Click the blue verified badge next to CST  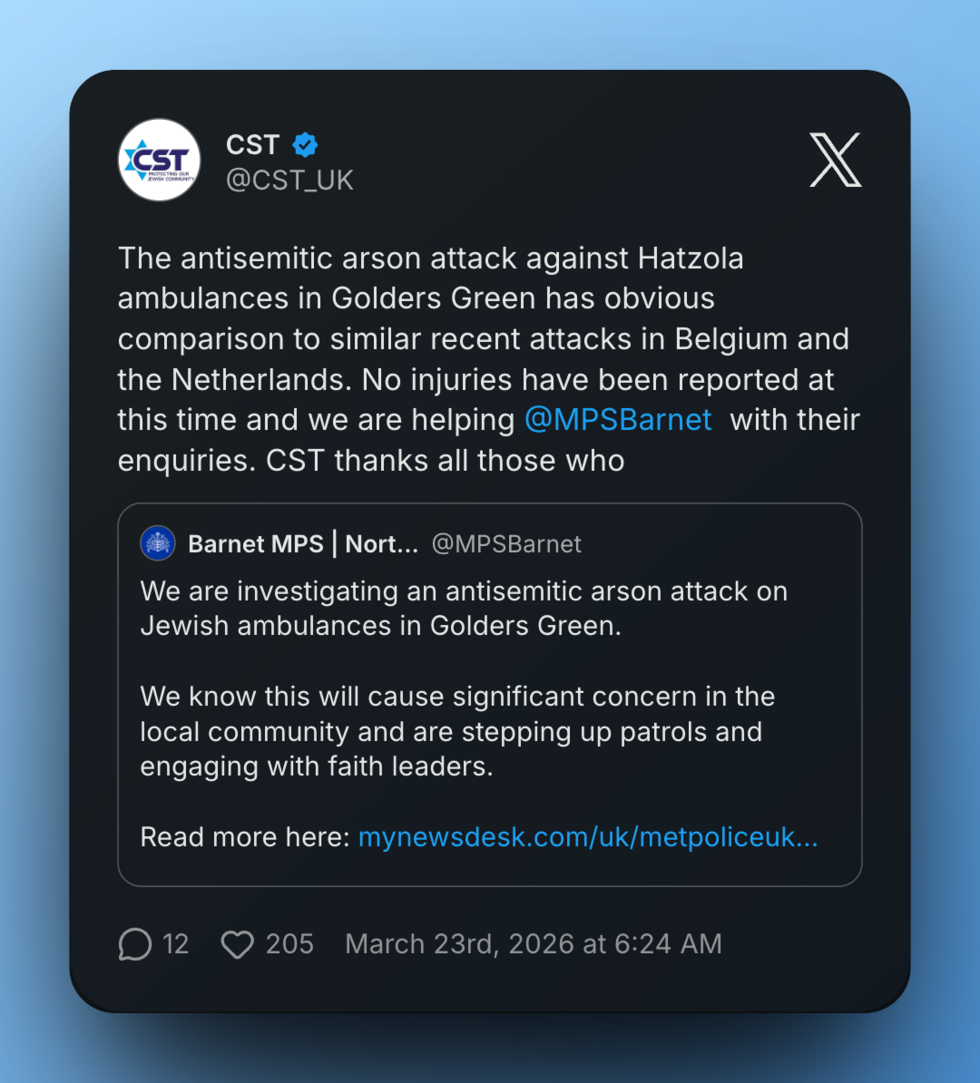305,145
